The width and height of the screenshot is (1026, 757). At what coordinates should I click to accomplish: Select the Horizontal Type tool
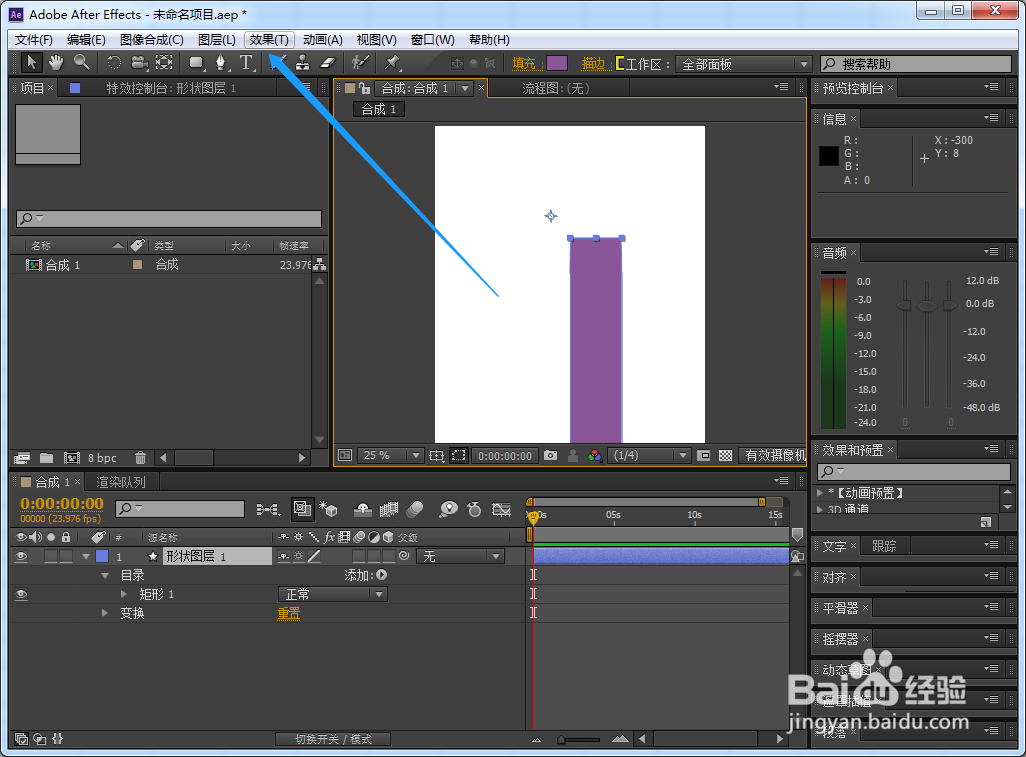point(246,63)
